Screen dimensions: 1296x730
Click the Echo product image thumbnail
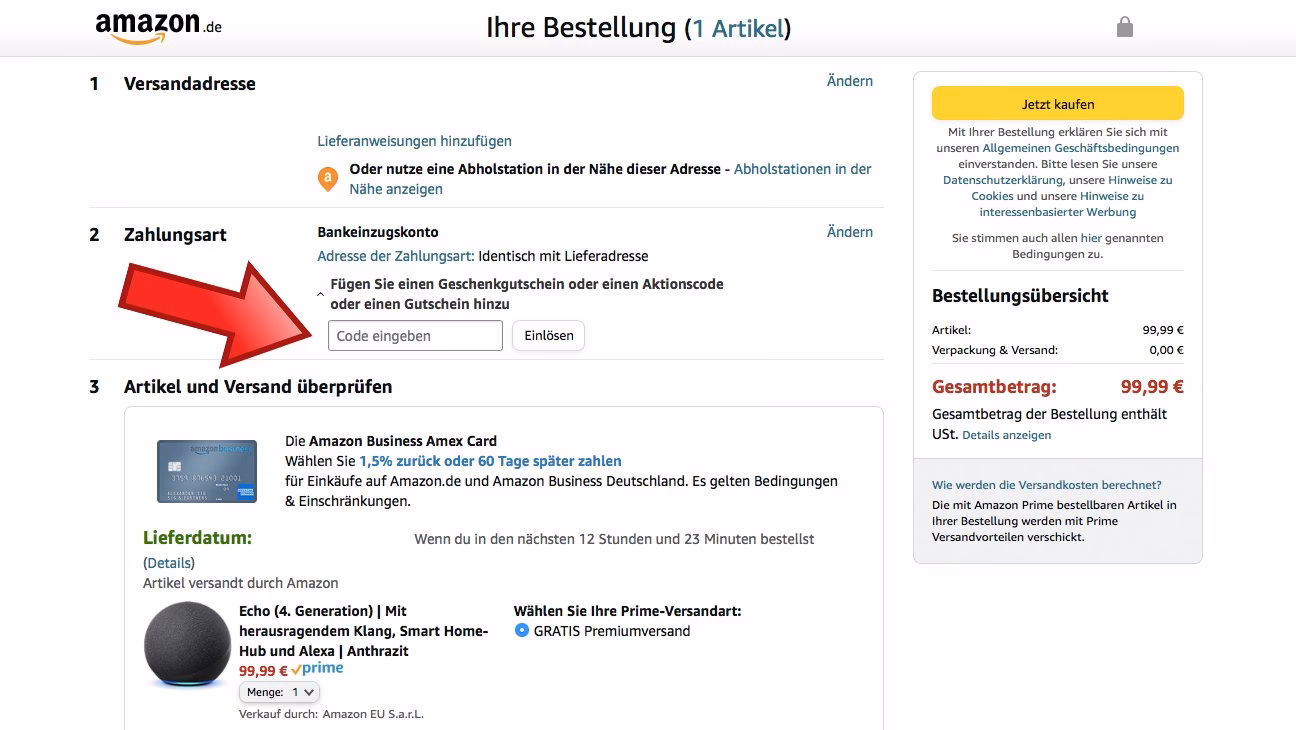click(186, 643)
